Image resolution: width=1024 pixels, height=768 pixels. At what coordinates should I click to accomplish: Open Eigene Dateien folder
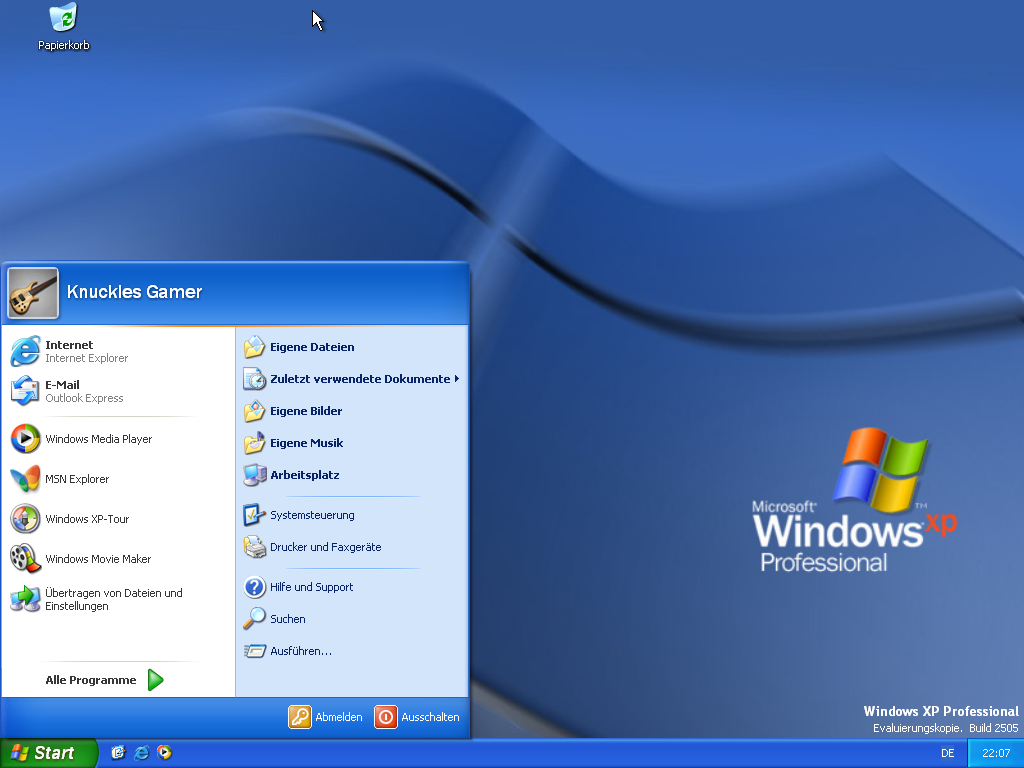point(311,347)
